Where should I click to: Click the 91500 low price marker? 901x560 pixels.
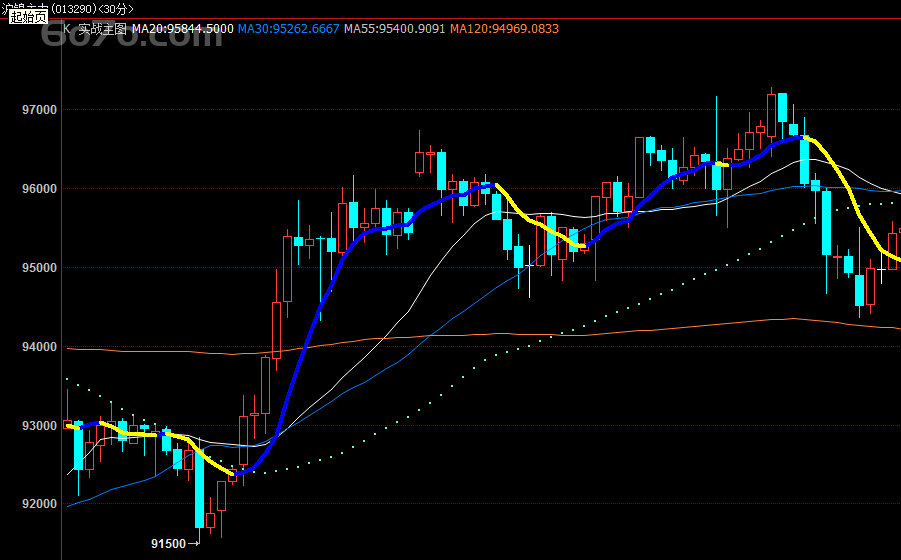(x=168, y=543)
